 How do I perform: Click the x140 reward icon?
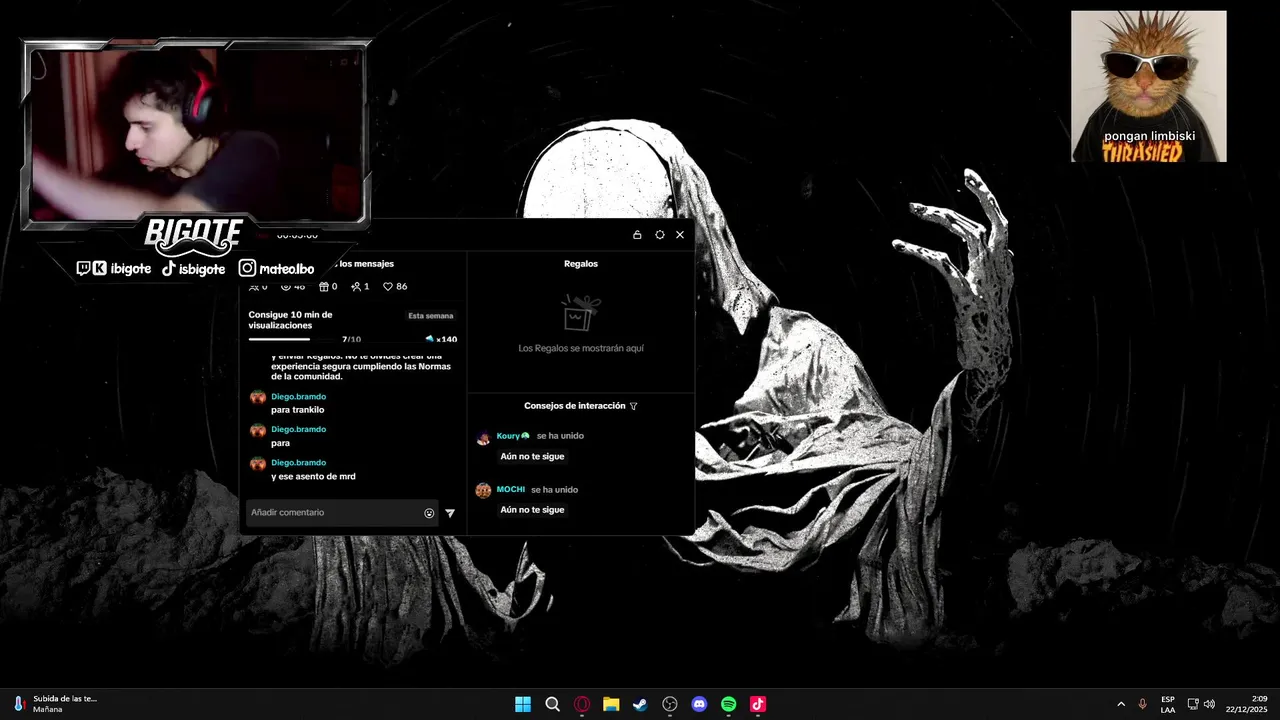tap(441, 339)
